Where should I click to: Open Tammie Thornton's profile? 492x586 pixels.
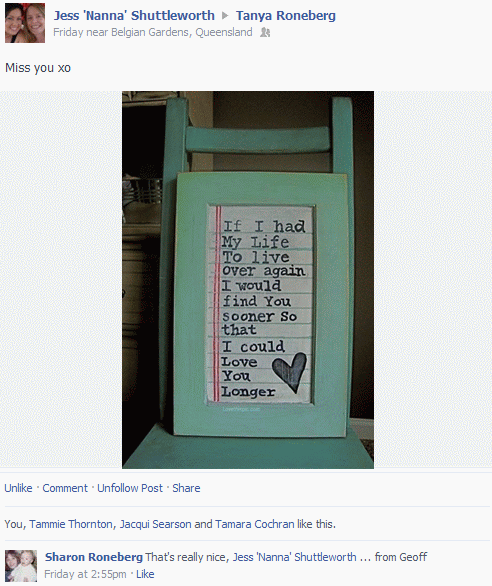[x=71, y=524]
